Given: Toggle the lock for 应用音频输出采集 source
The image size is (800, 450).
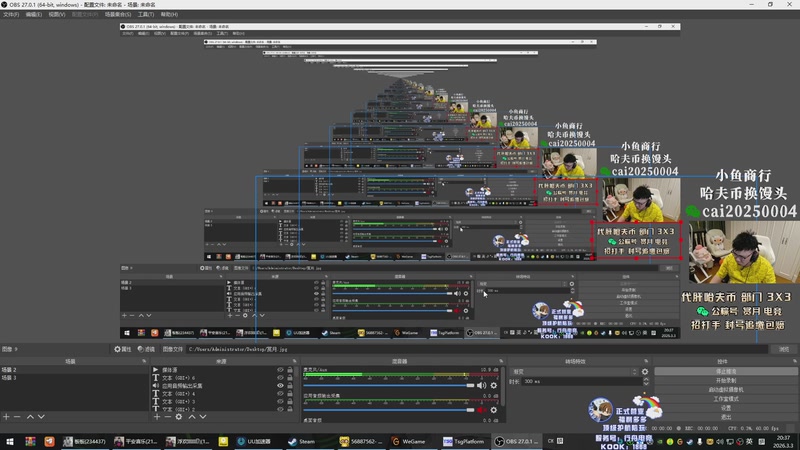Looking at the screenshot, I should click(x=290, y=386).
